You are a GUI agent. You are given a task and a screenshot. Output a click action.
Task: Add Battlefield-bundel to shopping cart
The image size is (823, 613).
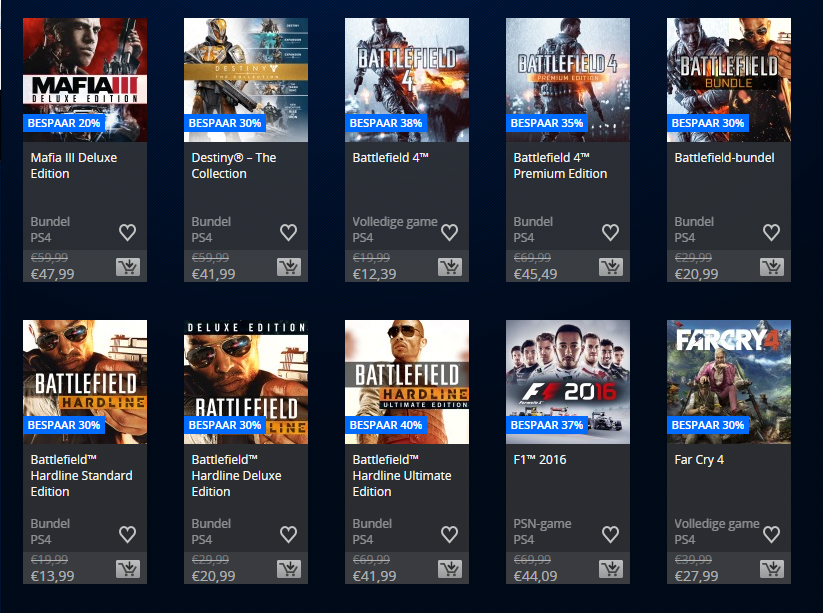771,267
